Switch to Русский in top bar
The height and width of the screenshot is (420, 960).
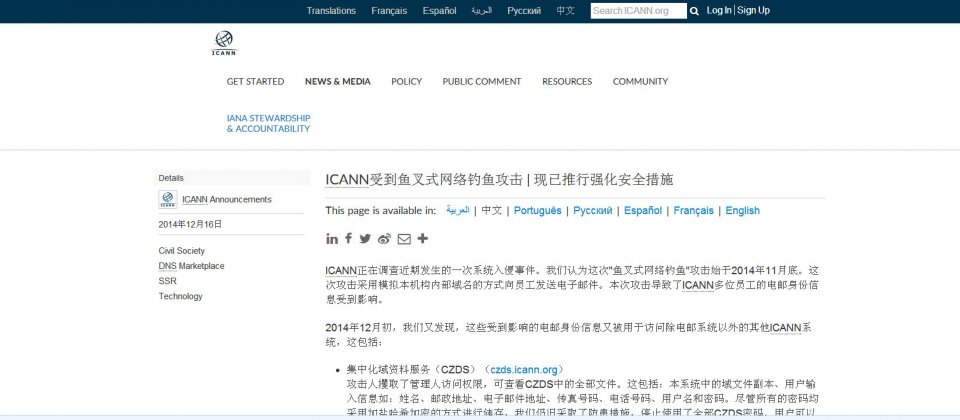pos(524,11)
